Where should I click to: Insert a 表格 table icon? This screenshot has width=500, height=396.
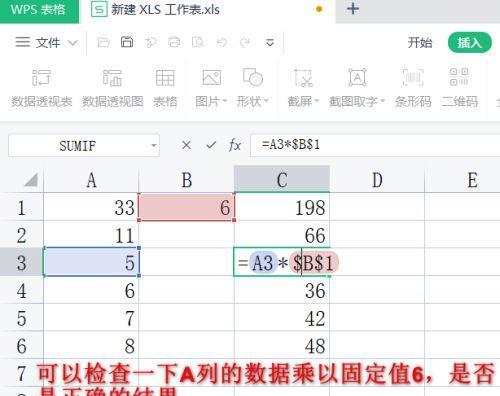[165, 78]
